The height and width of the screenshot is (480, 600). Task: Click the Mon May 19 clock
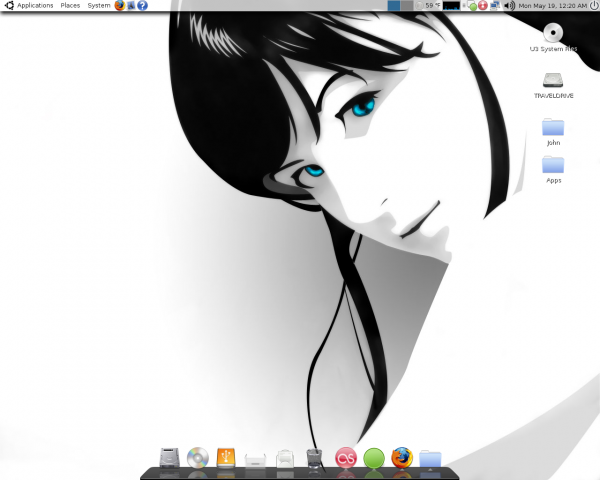click(x=552, y=5)
